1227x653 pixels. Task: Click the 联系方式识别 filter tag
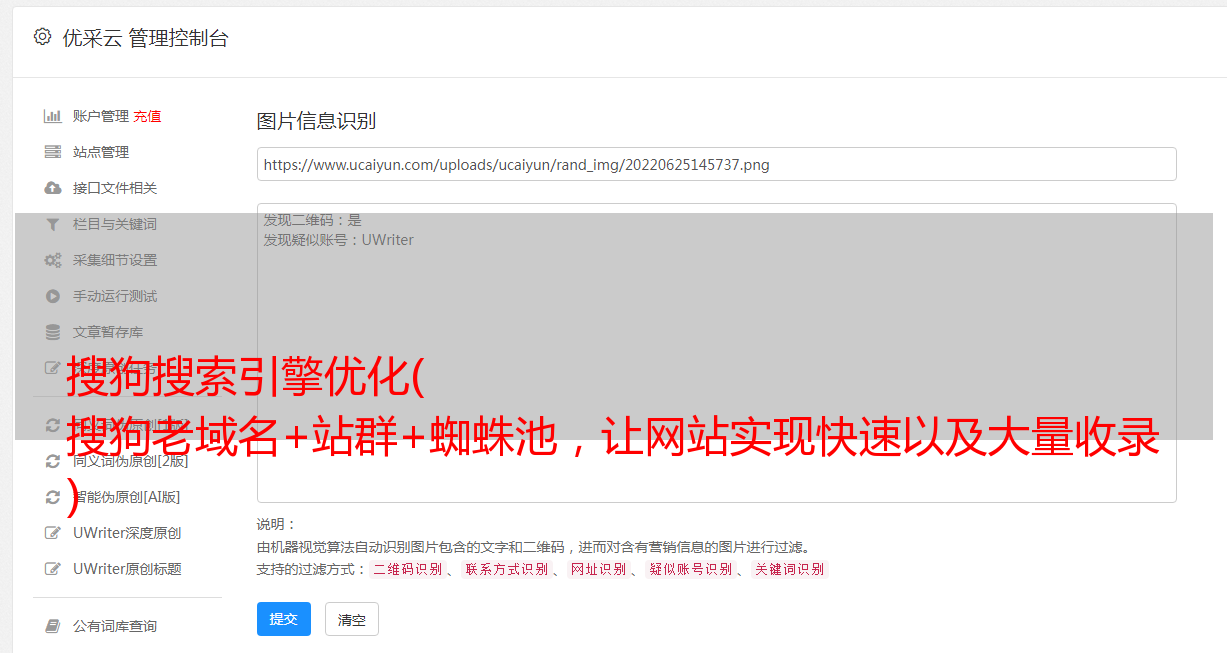coord(506,569)
